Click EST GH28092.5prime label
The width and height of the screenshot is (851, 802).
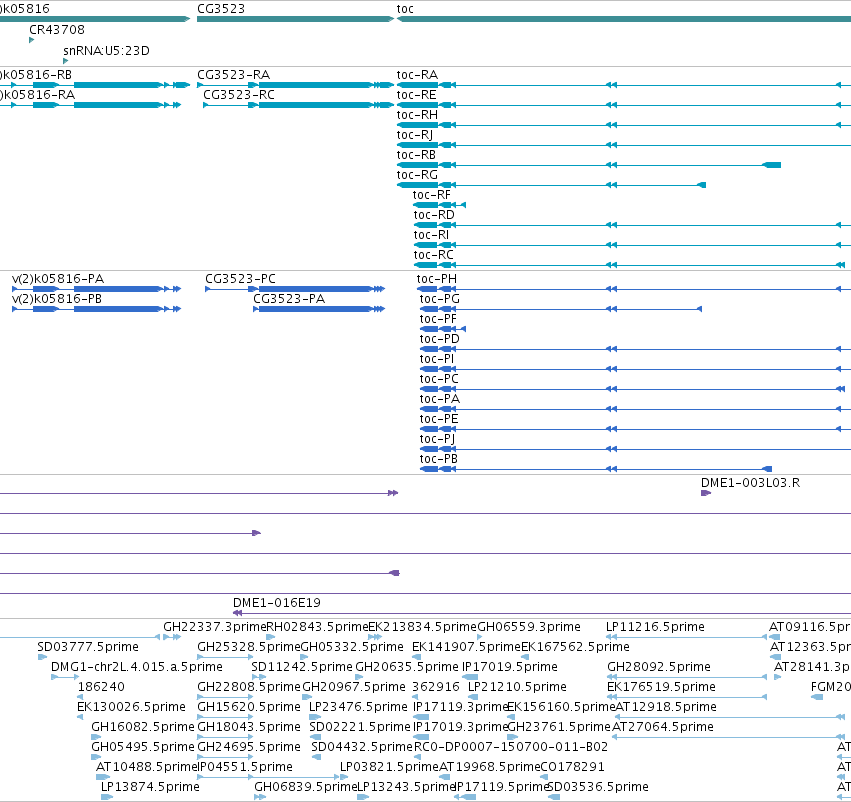[x=659, y=667]
